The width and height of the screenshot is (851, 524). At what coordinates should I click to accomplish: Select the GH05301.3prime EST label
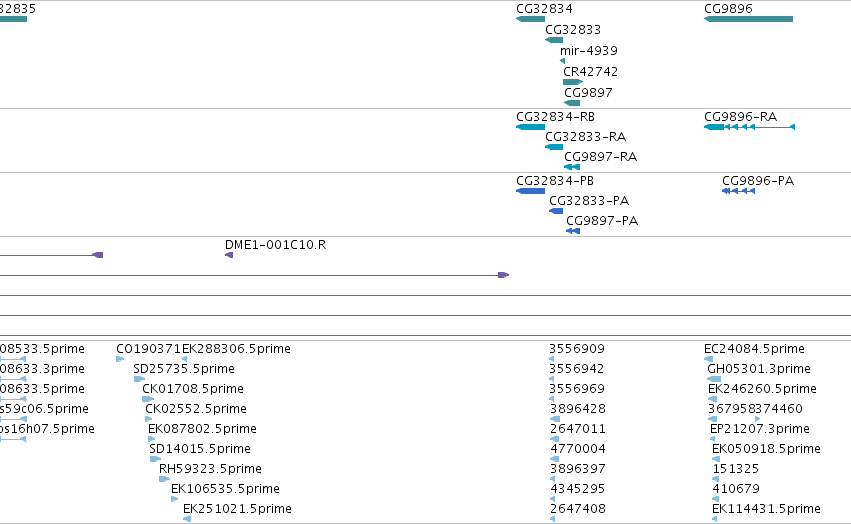coord(759,369)
